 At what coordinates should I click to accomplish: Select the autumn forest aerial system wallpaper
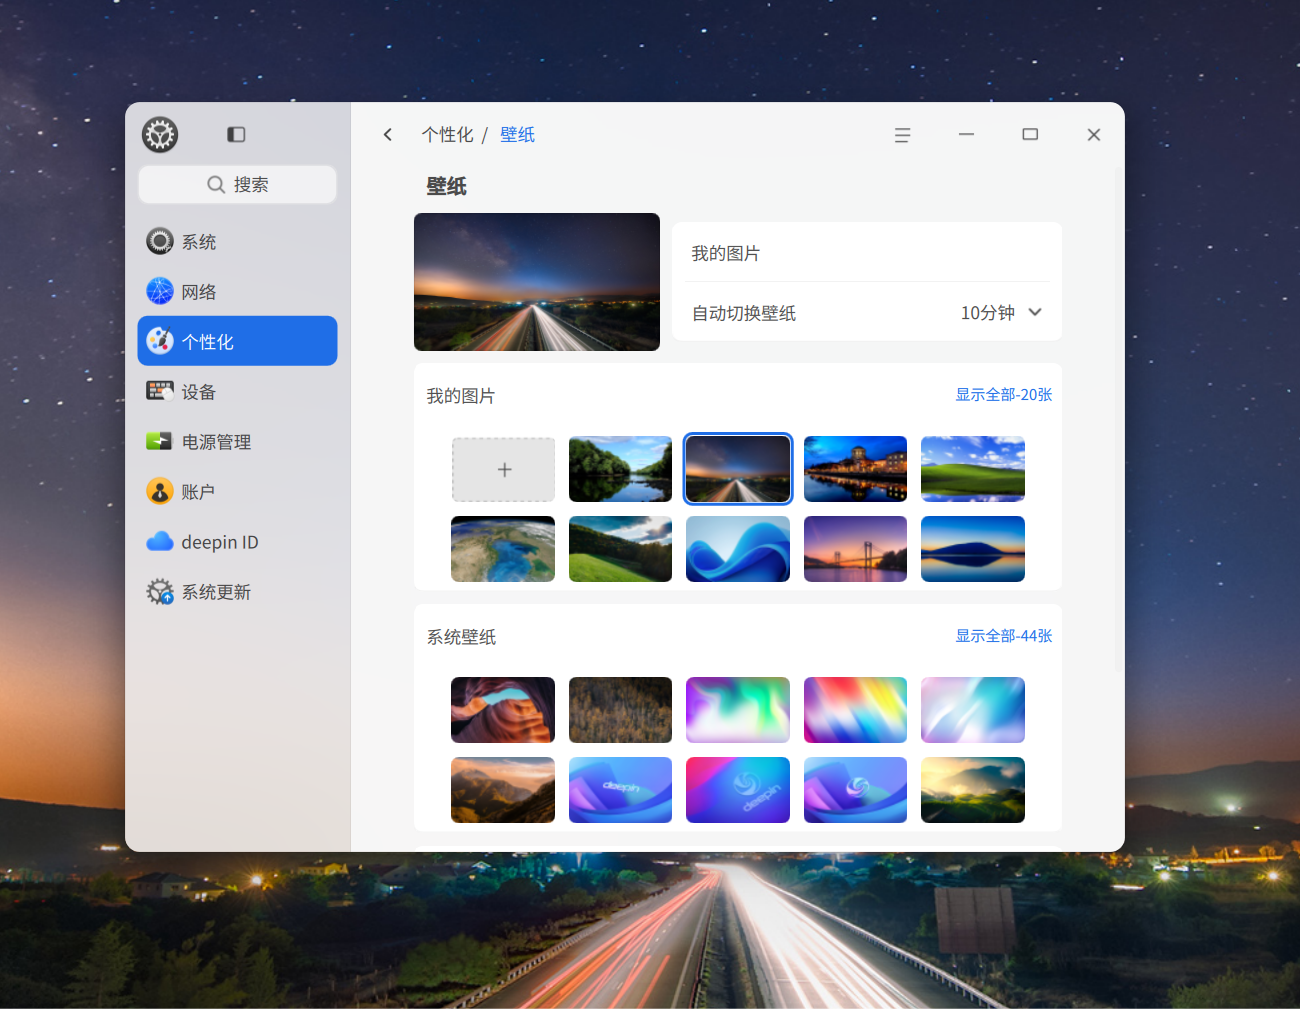pyautogui.click(x=620, y=710)
